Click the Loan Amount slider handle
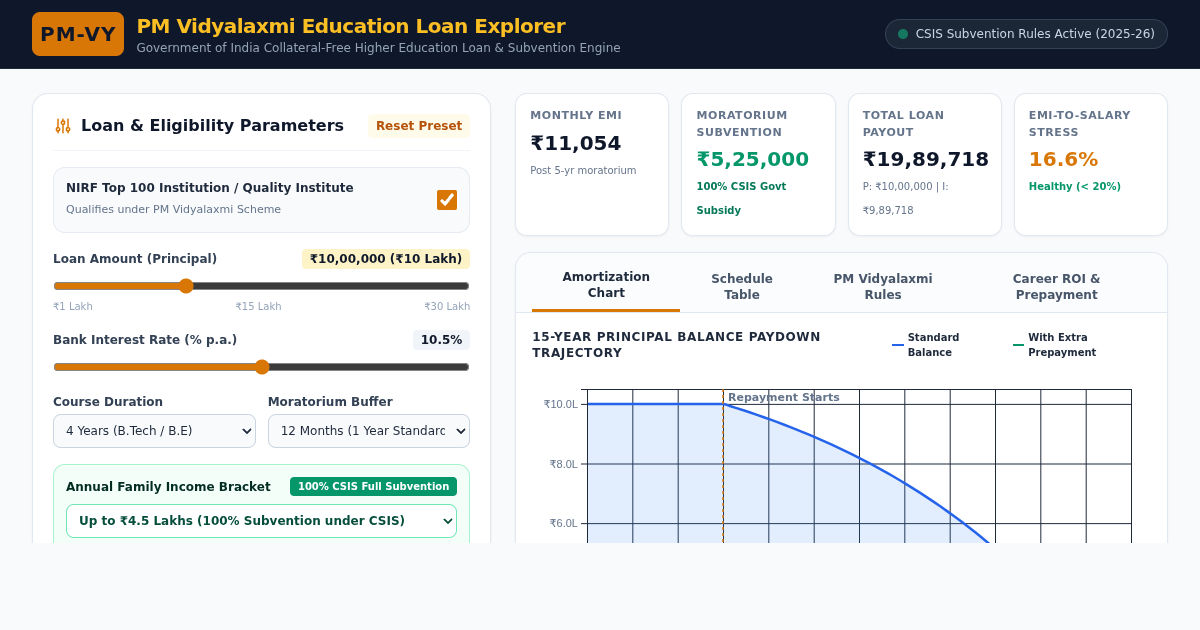Screen dimensions: 1200x630 tap(186, 286)
